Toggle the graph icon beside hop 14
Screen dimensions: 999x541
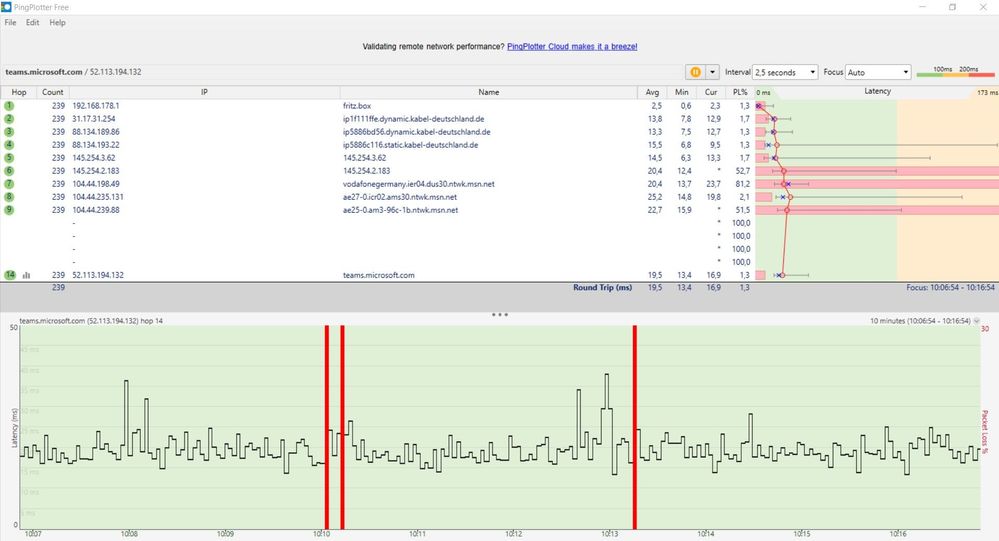click(x=27, y=275)
